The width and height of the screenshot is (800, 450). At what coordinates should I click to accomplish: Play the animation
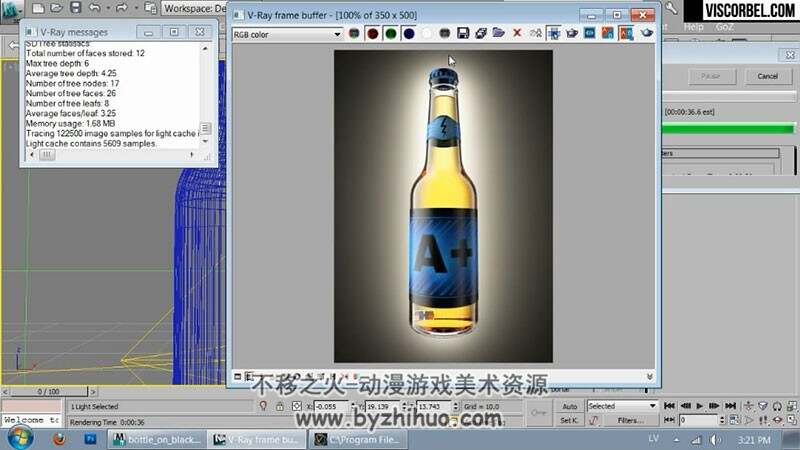(x=700, y=406)
